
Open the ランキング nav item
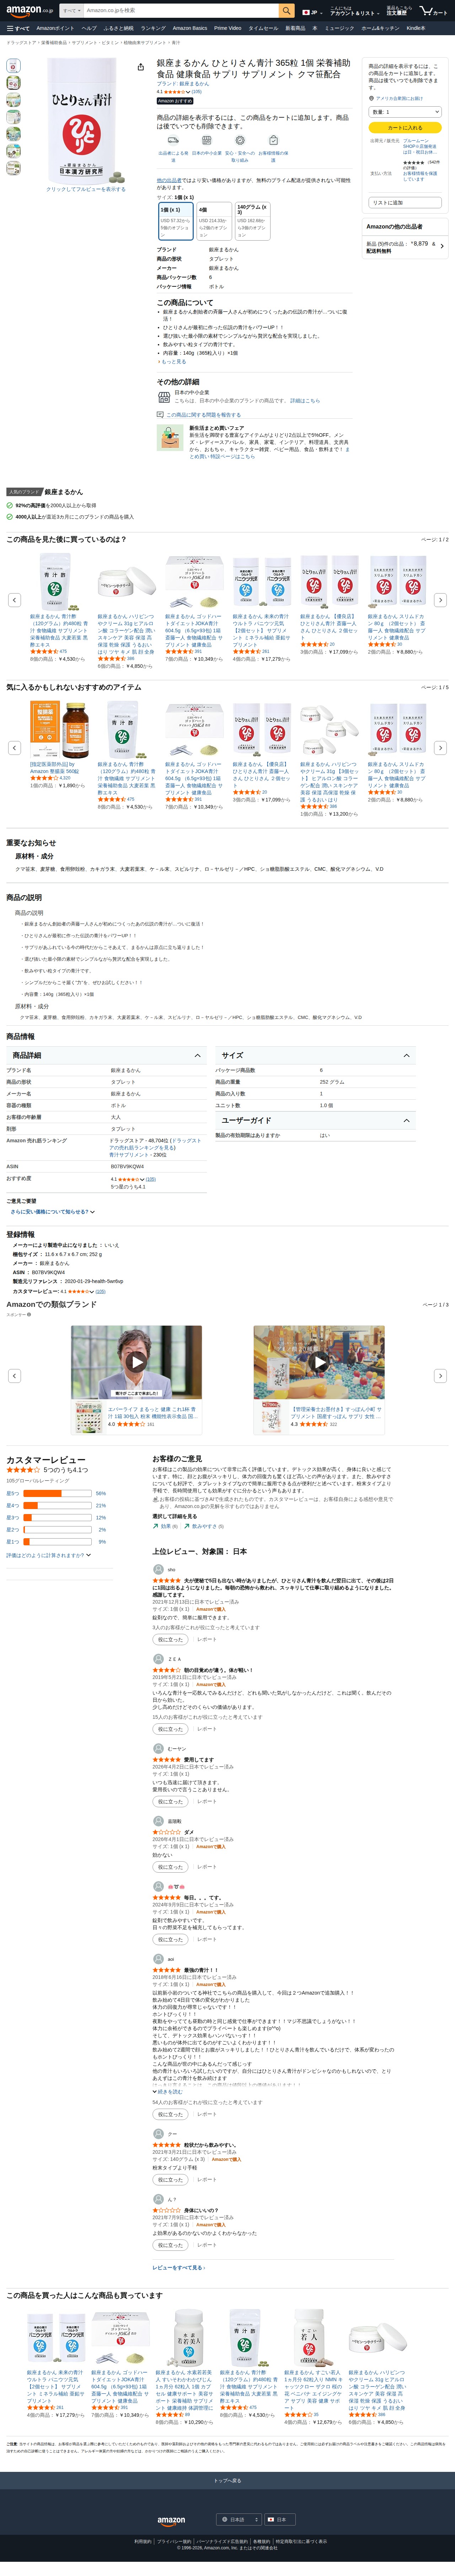[x=152, y=28]
